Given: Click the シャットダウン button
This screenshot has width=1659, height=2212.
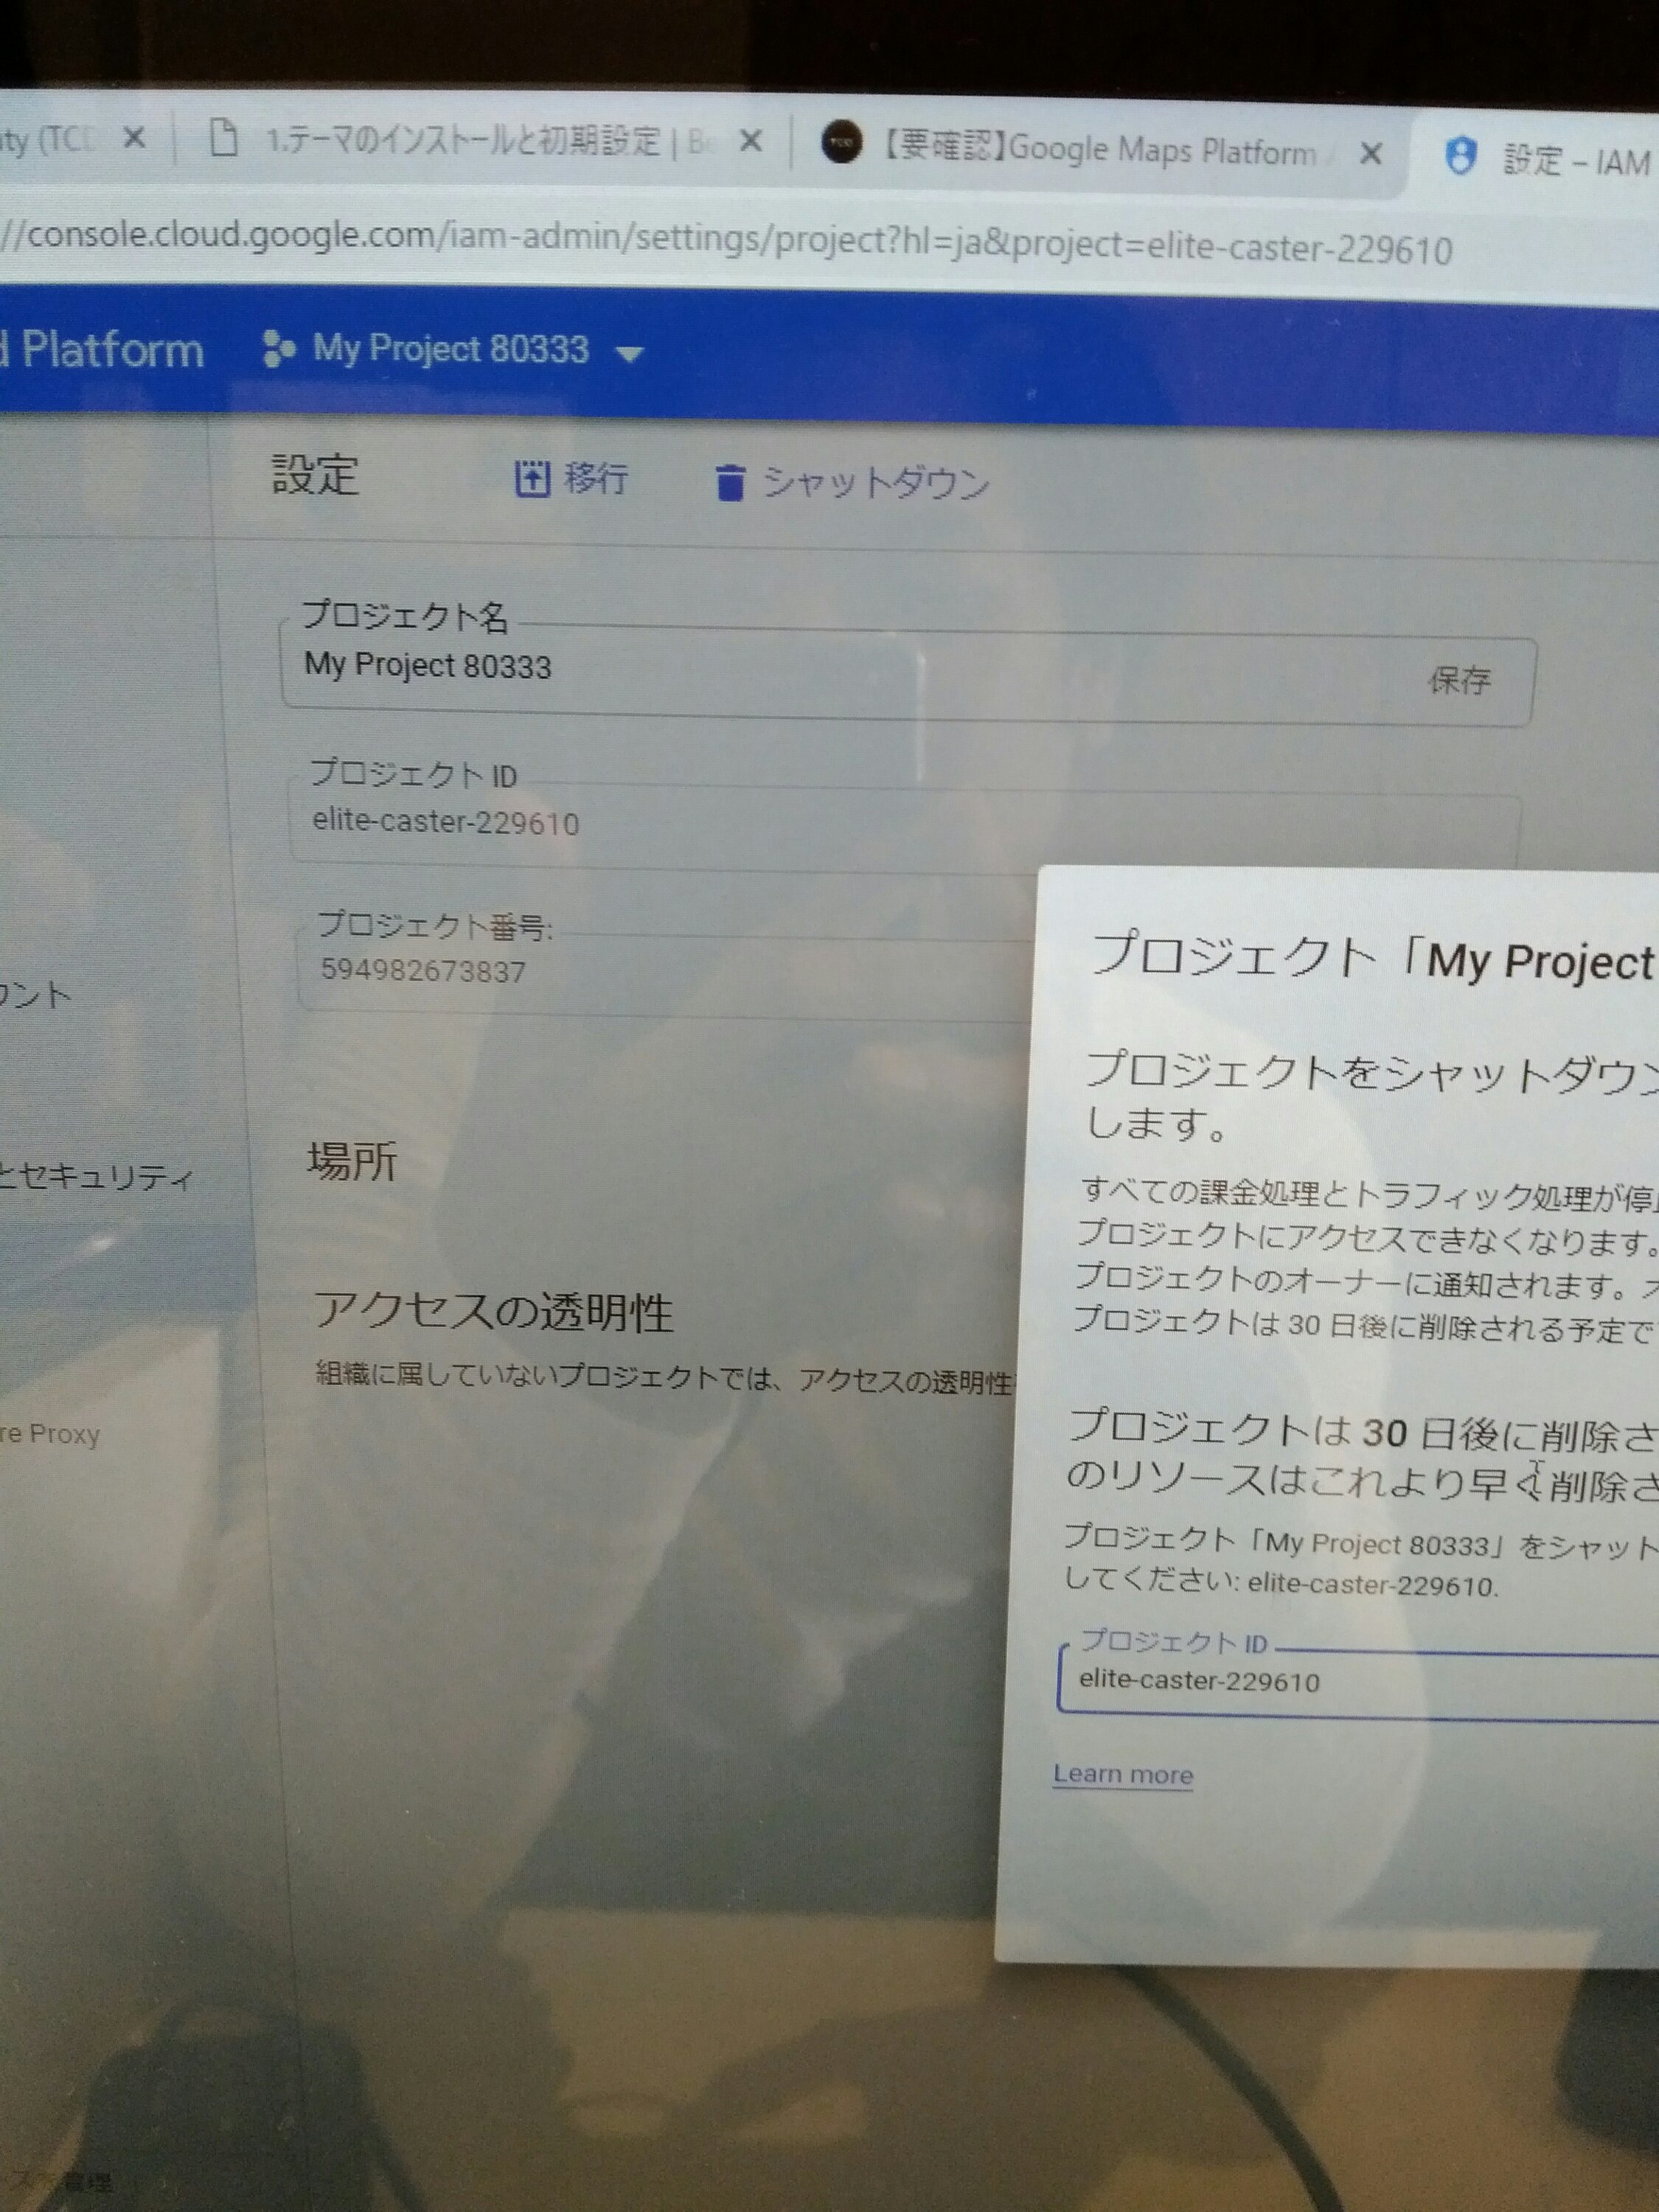Looking at the screenshot, I should (x=853, y=482).
